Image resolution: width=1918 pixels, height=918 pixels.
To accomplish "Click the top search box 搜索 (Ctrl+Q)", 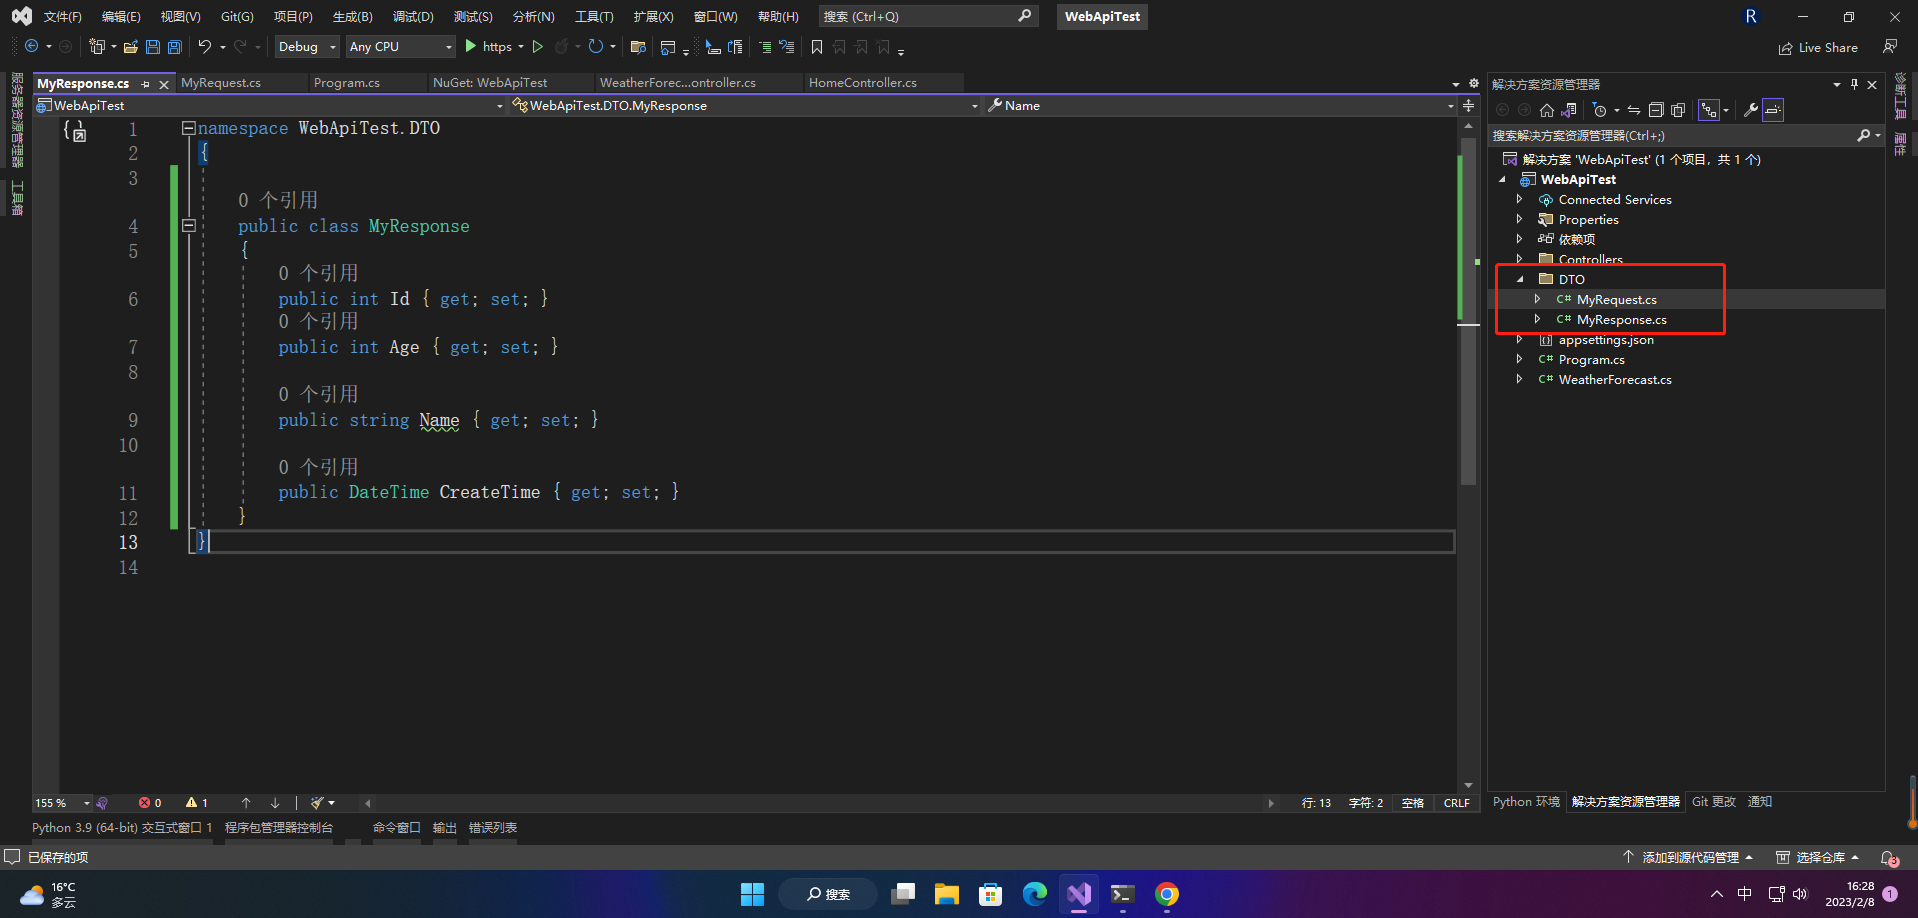I will 927,17.
